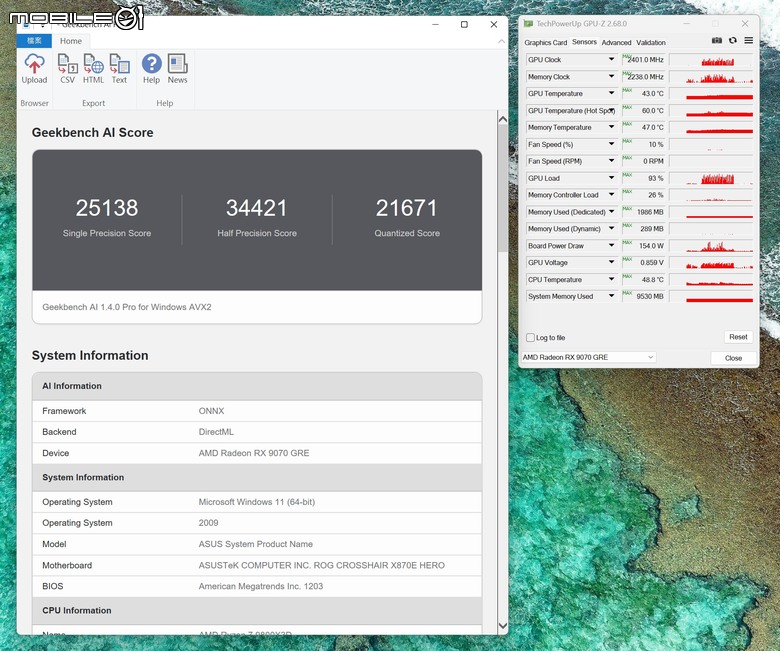This screenshot has width=780, height=651.
Task: Switch to Advanced tab in GPU-Z
Action: [x=616, y=43]
